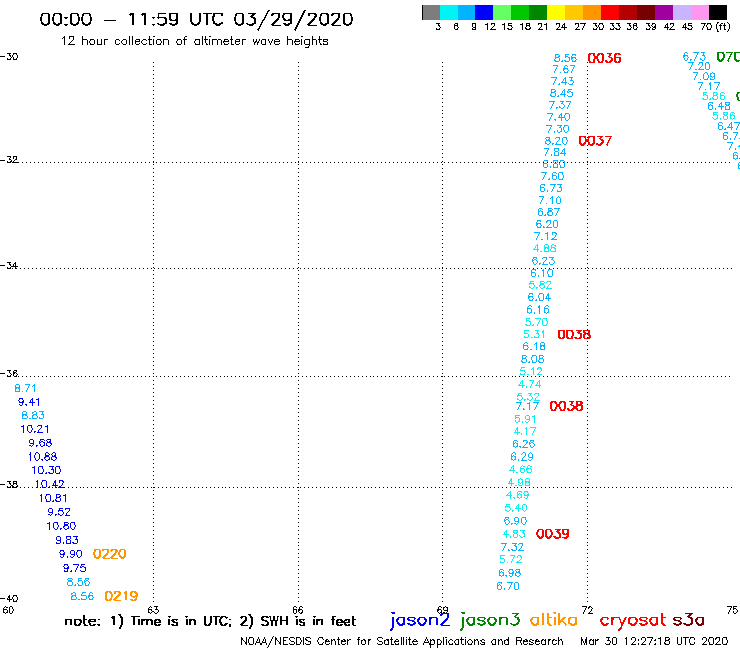Click the wave height value '7.67'

coord(564,69)
